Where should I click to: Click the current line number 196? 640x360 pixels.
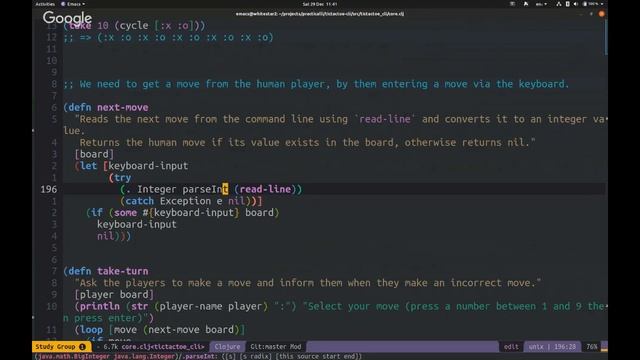pyautogui.click(x=49, y=189)
